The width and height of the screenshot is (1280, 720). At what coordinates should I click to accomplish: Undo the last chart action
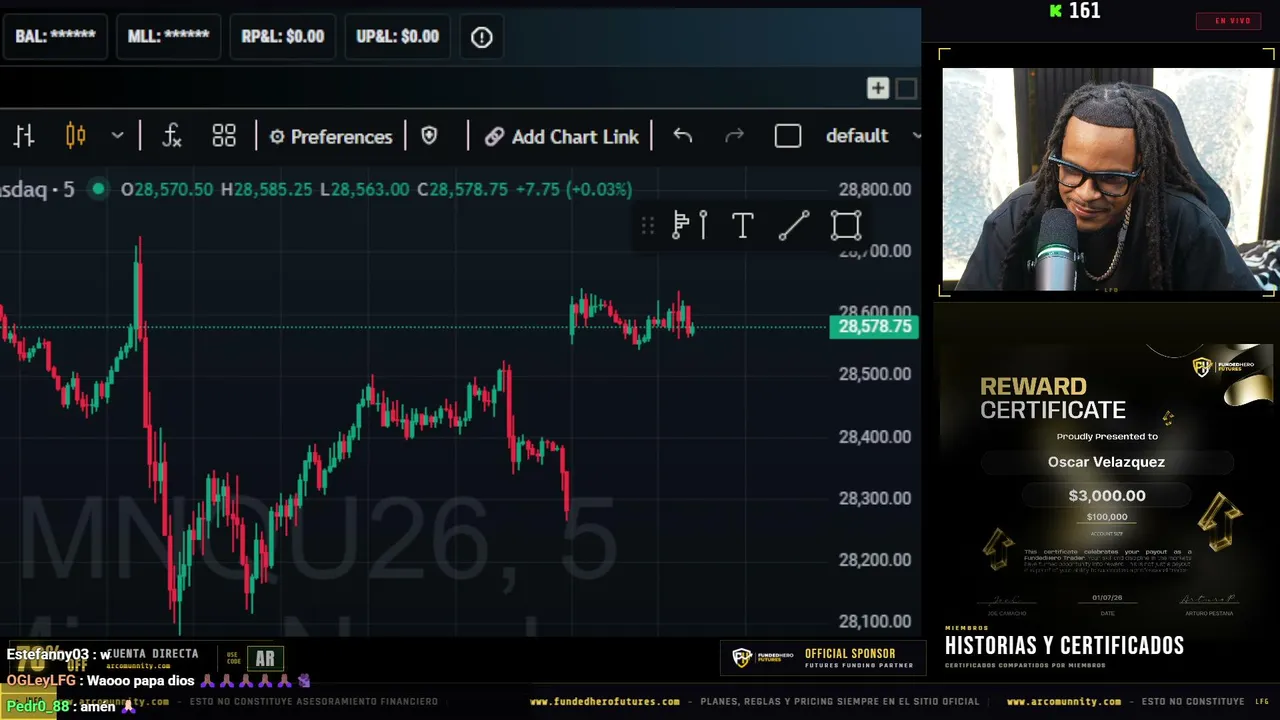(x=683, y=136)
